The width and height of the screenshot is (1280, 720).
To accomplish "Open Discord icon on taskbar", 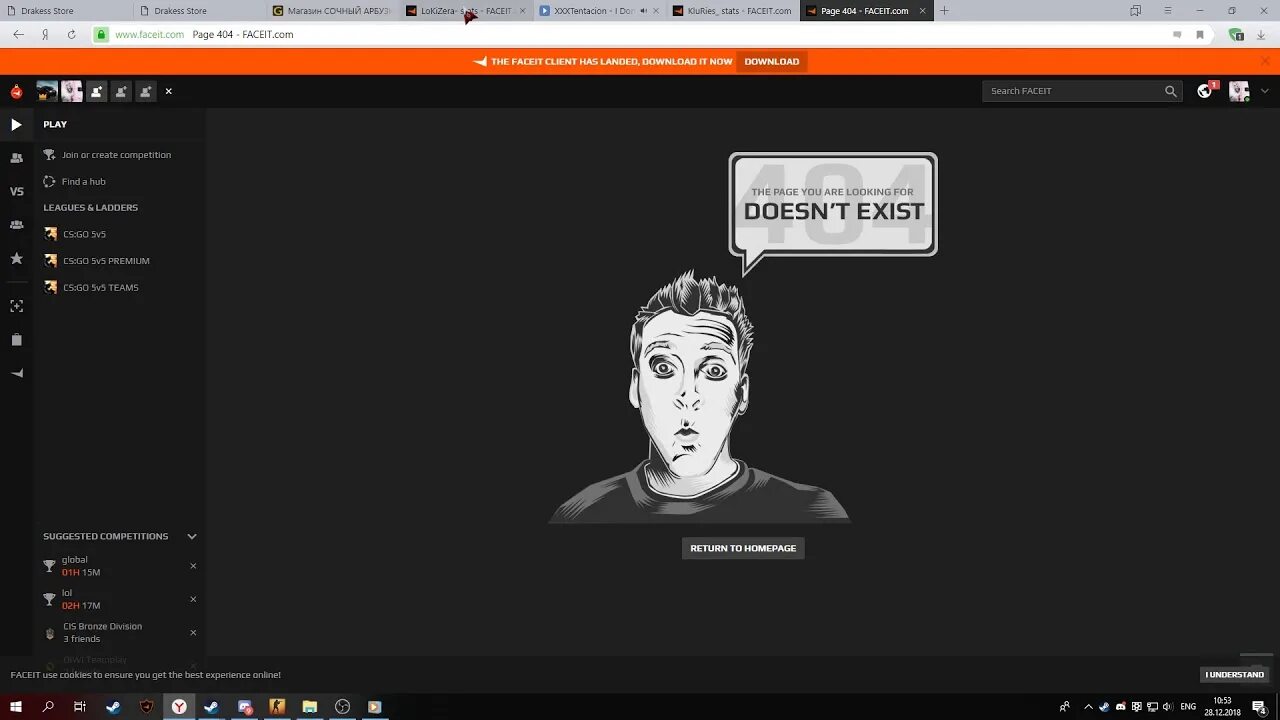I will pos(245,707).
